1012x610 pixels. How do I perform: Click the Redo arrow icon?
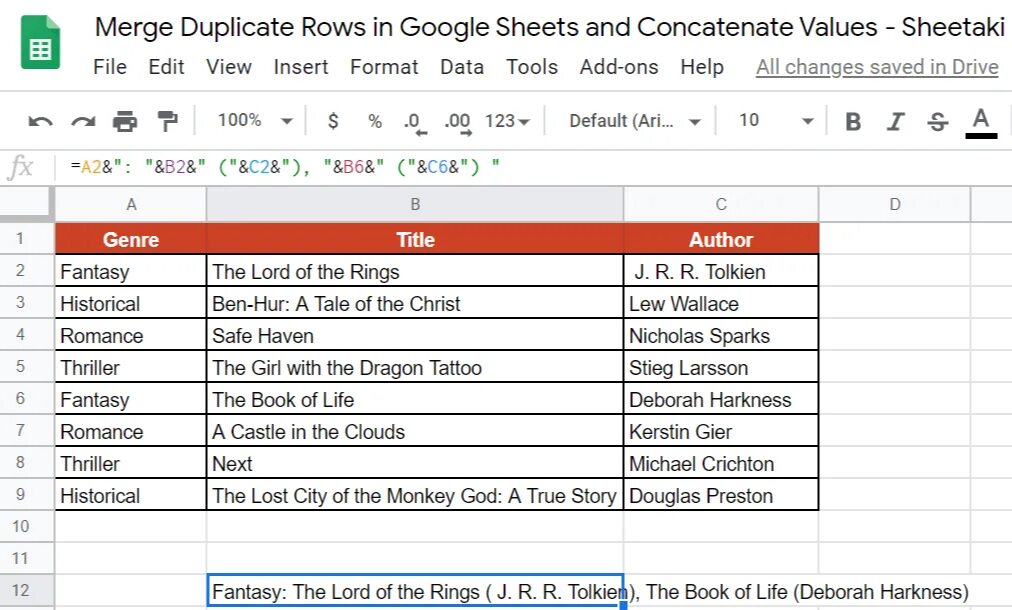click(x=83, y=121)
